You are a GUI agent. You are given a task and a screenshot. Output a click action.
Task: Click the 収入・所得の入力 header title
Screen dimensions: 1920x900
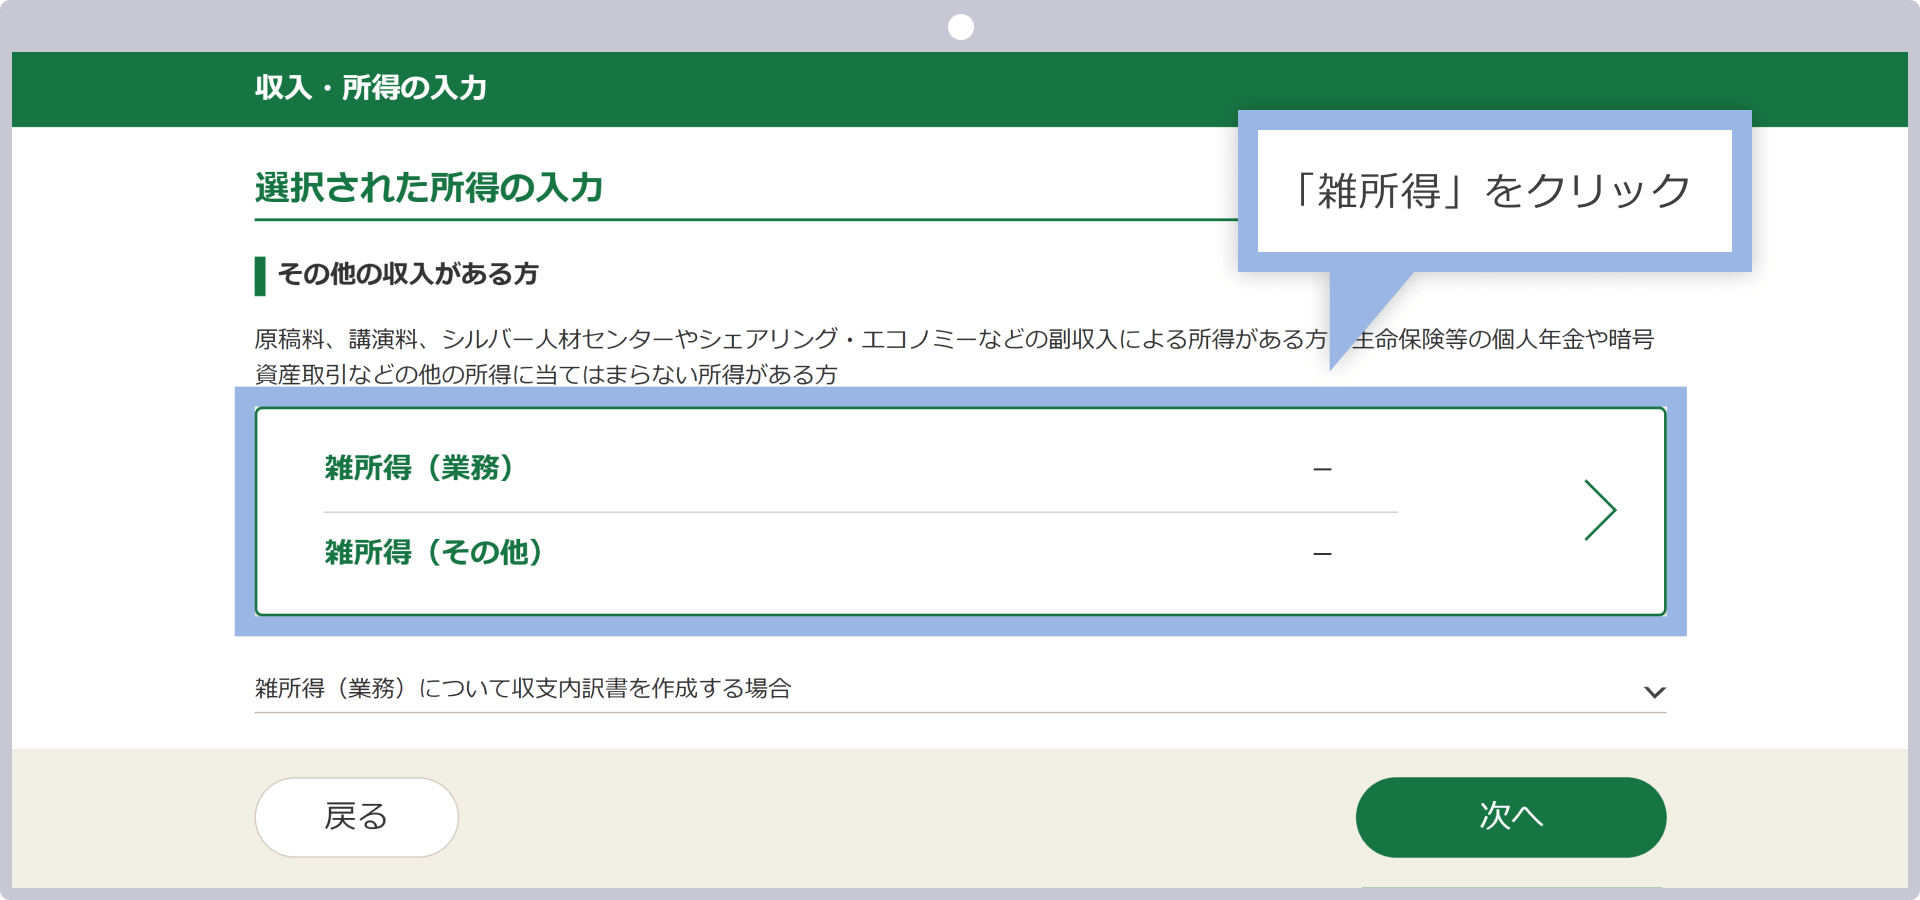[371, 88]
